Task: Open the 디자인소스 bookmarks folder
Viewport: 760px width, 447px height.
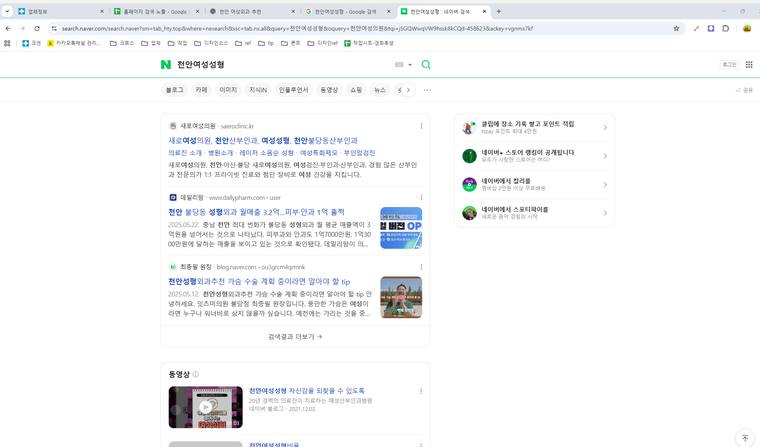Action: pos(211,43)
